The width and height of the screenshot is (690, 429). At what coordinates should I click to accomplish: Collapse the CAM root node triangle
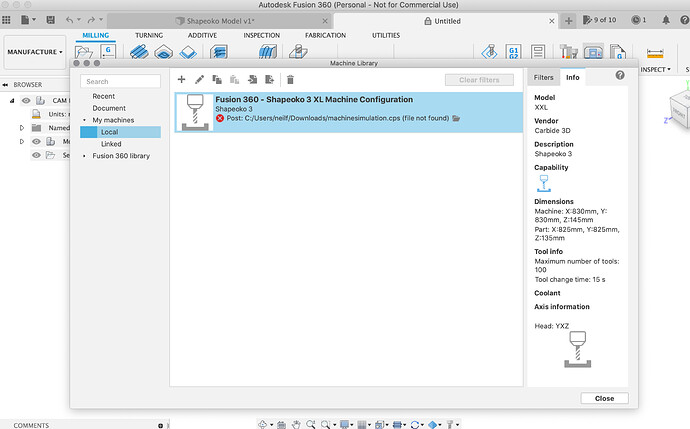click(12, 101)
